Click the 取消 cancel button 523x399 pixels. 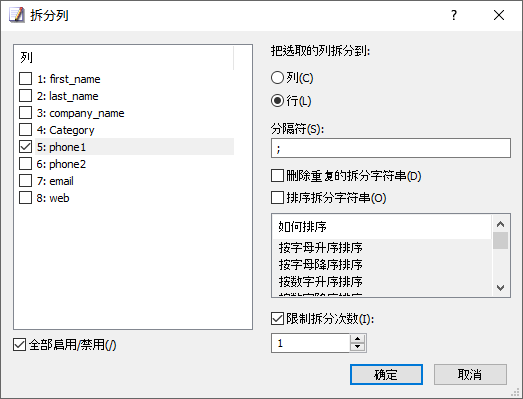[x=470, y=375]
